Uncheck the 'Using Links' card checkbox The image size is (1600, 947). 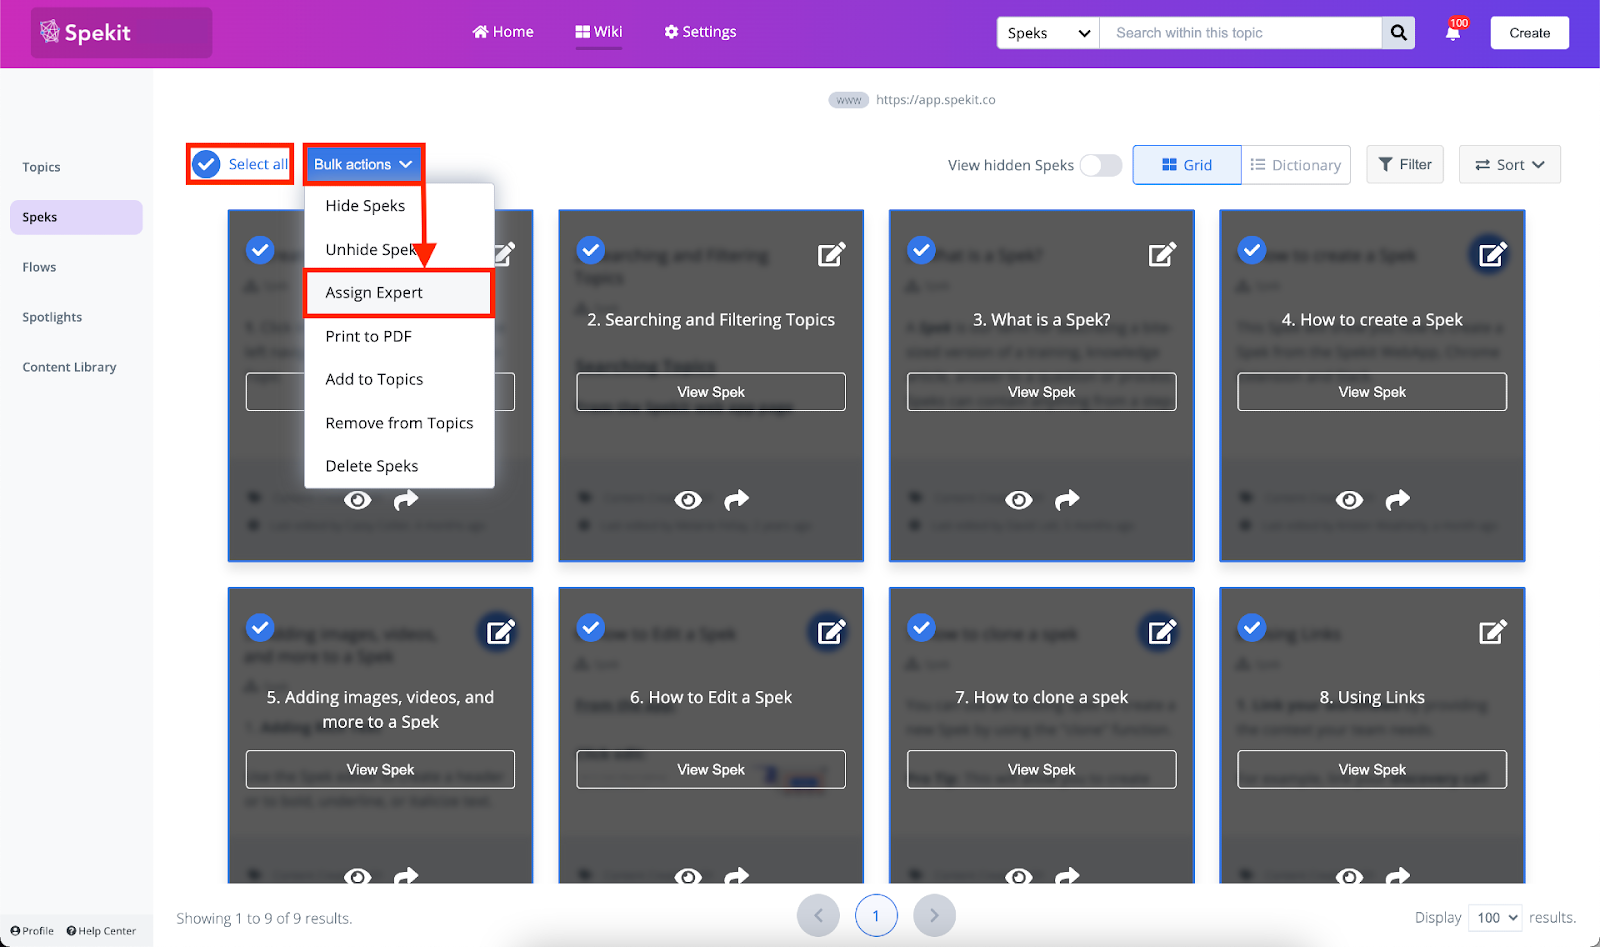coord(1252,627)
